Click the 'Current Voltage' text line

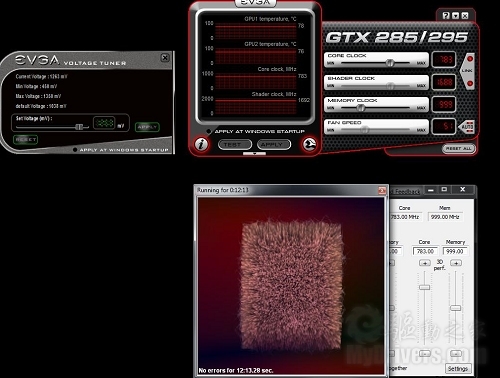point(41,76)
